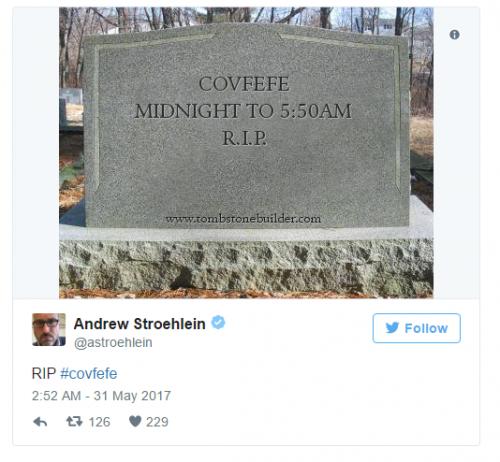Open the #covfefe hashtag link

[89, 373]
